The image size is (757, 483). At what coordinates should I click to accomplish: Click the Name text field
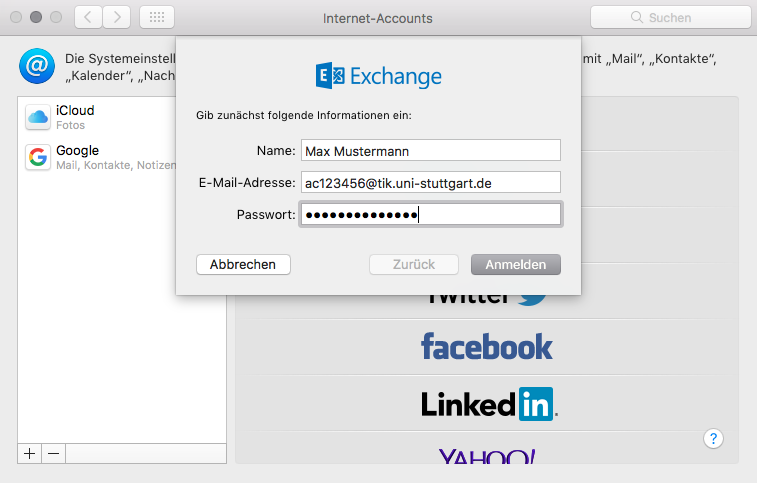(431, 151)
